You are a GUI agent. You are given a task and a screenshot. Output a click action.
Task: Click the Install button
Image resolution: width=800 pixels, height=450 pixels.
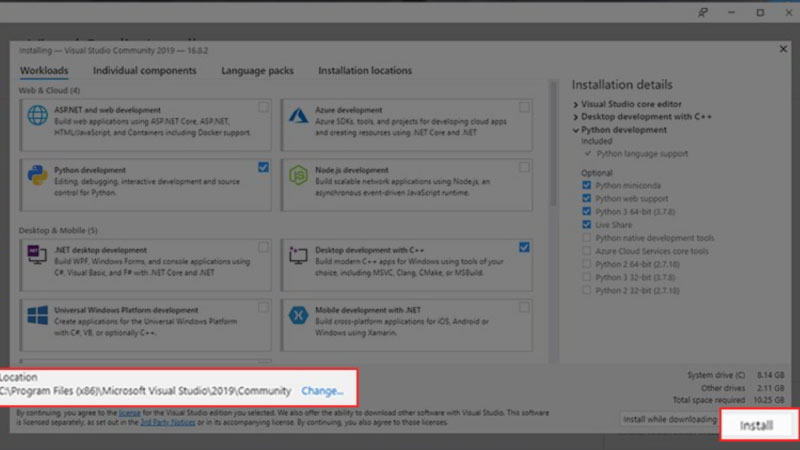click(757, 425)
